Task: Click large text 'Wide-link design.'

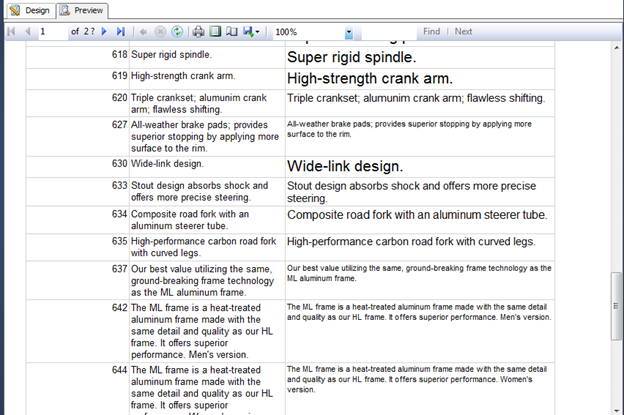Action: pos(345,166)
